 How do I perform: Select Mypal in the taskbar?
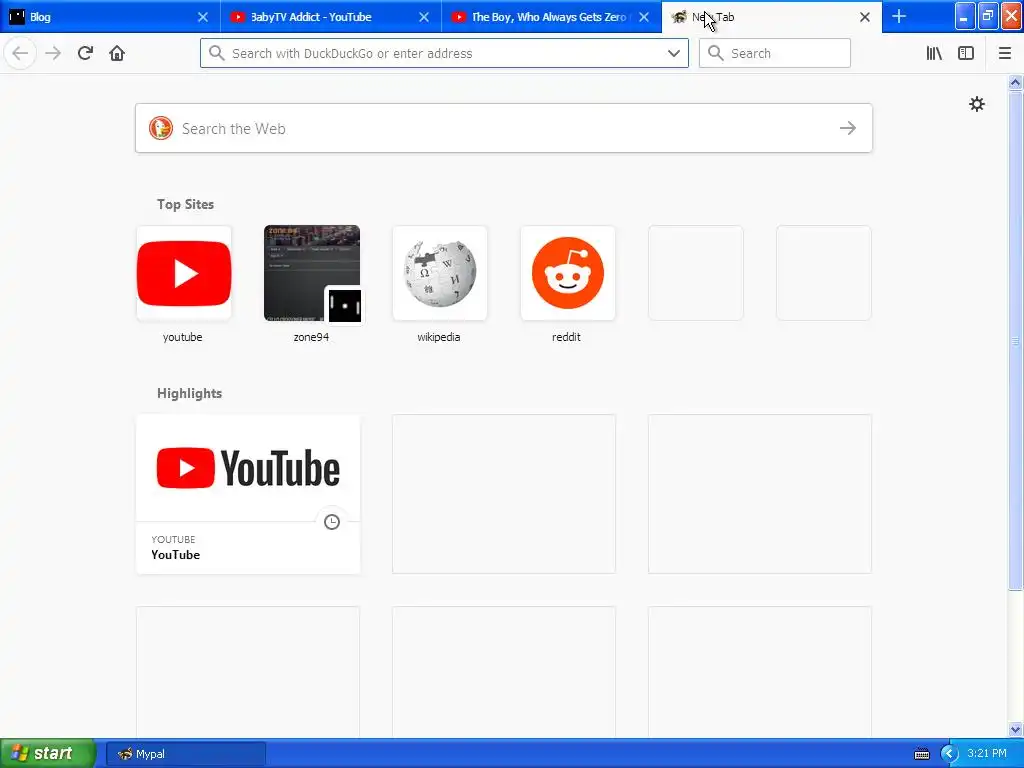tap(185, 754)
